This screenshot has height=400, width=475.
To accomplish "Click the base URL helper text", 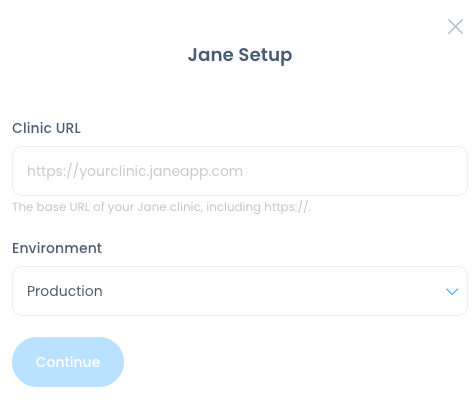I will pyautogui.click(x=162, y=207).
